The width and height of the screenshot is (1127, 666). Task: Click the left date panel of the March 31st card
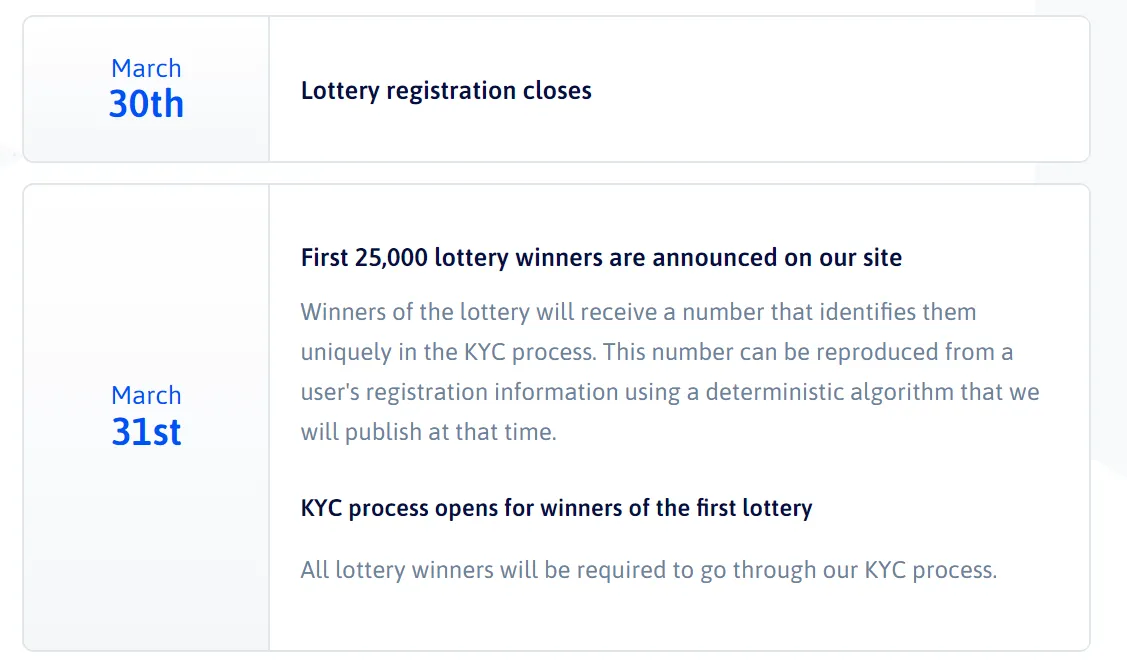click(x=146, y=417)
